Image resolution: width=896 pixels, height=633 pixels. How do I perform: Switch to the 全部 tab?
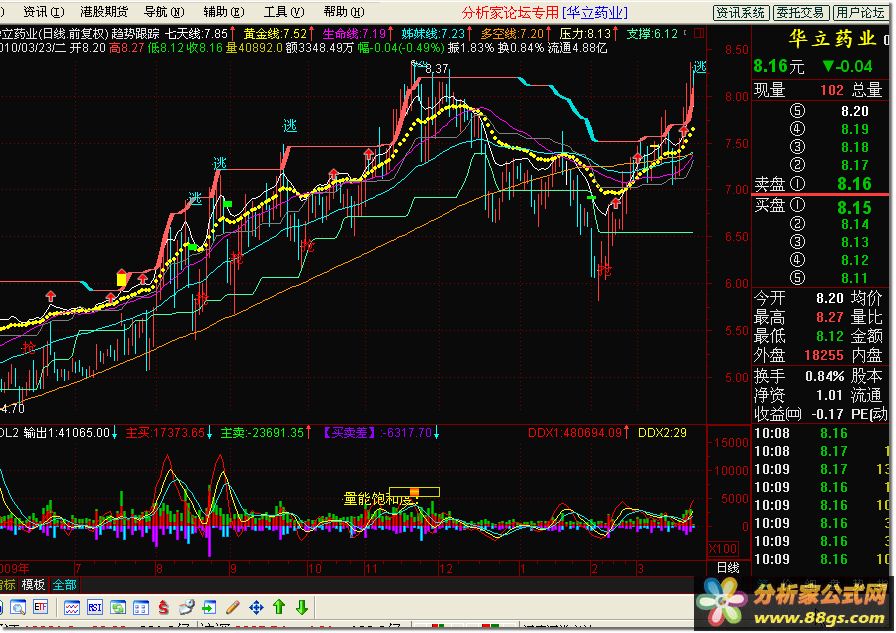pos(65,584)
